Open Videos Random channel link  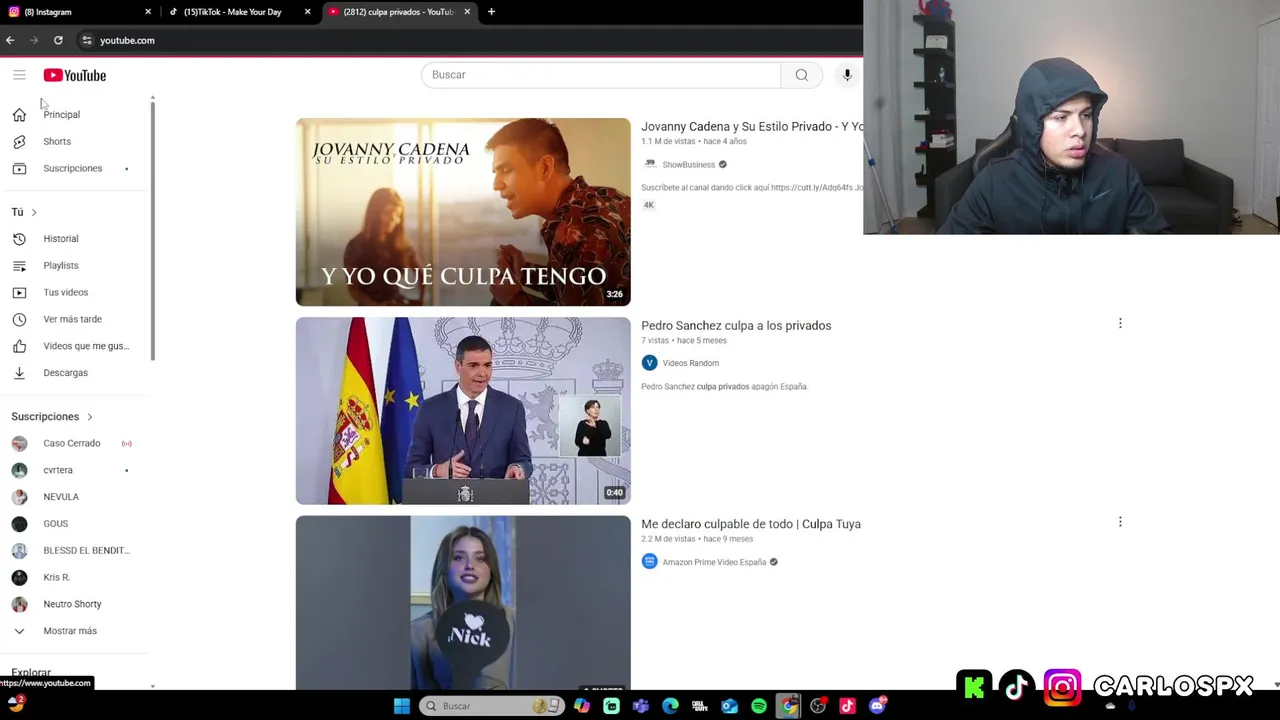point(690,364)
